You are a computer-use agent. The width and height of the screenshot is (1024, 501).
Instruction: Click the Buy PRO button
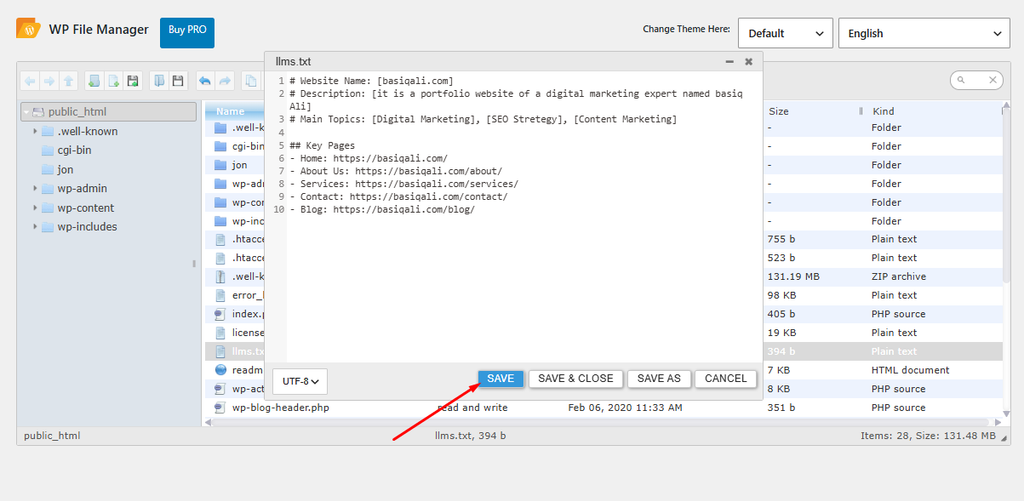pos(187,33)
